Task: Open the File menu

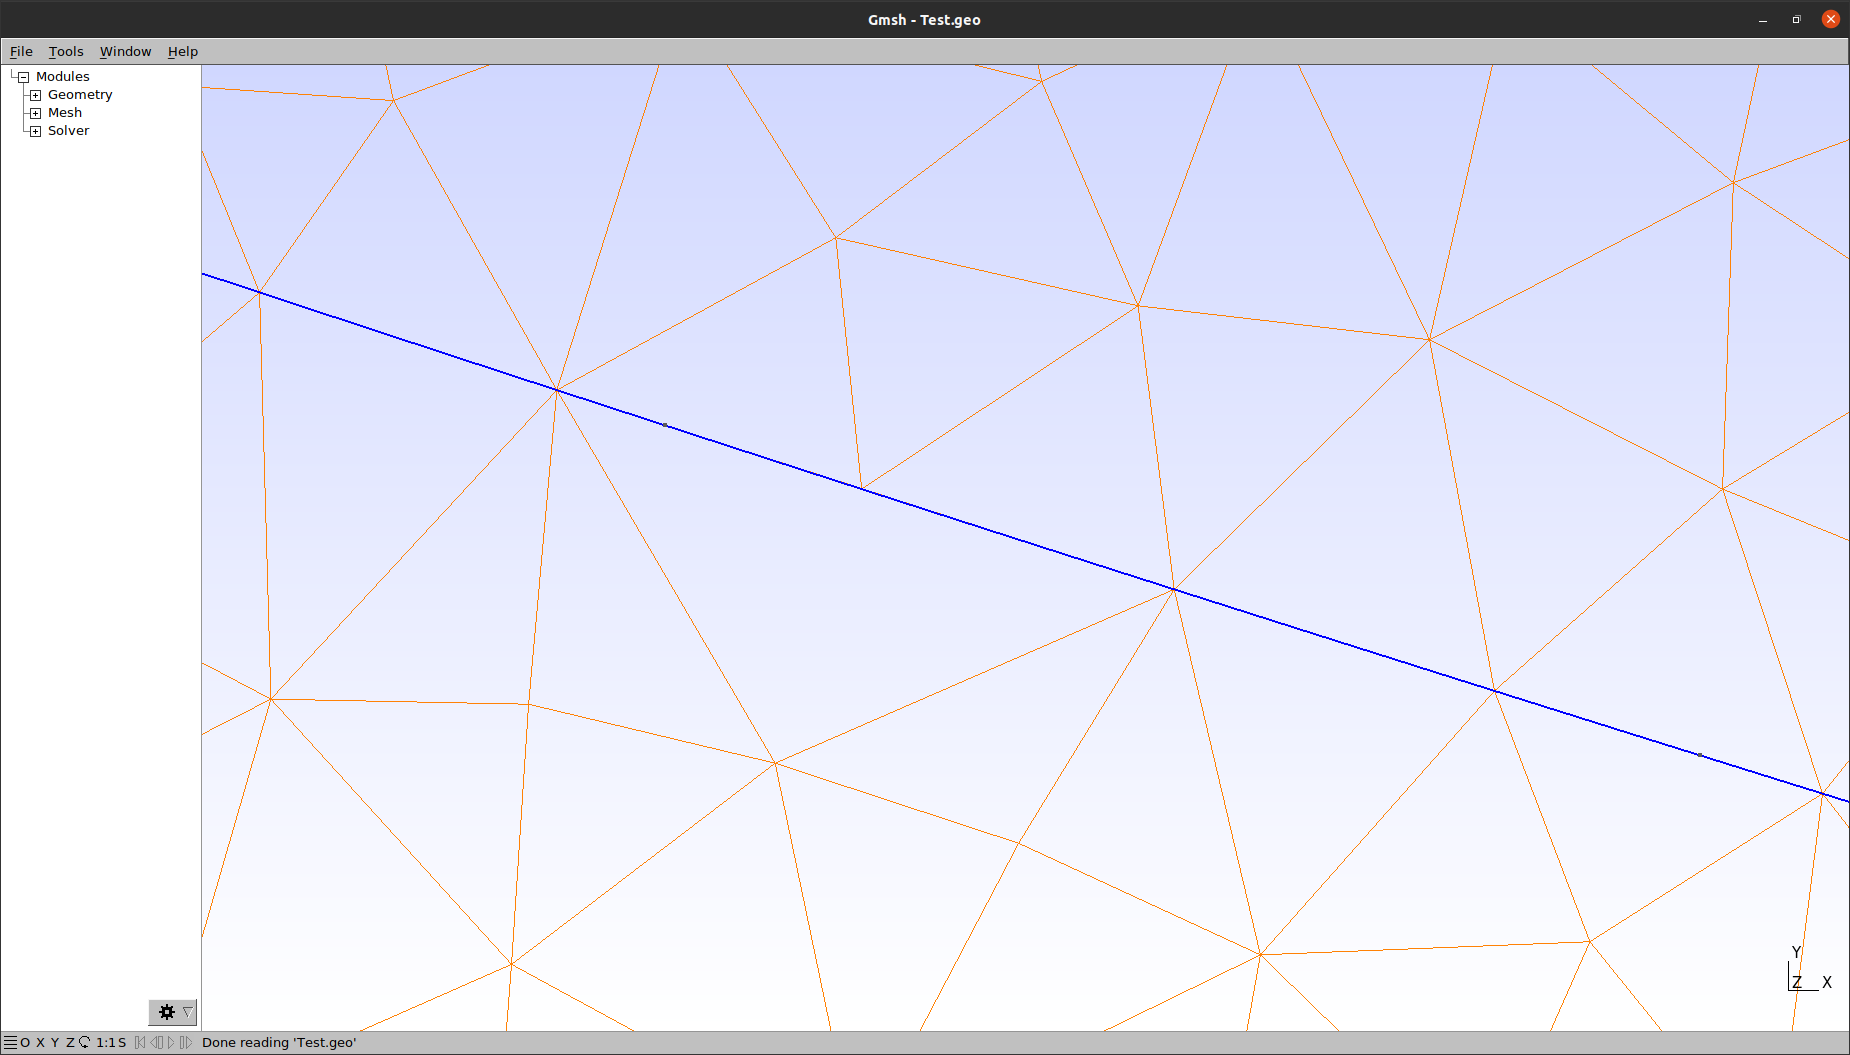Action: (x=21, y=51)
